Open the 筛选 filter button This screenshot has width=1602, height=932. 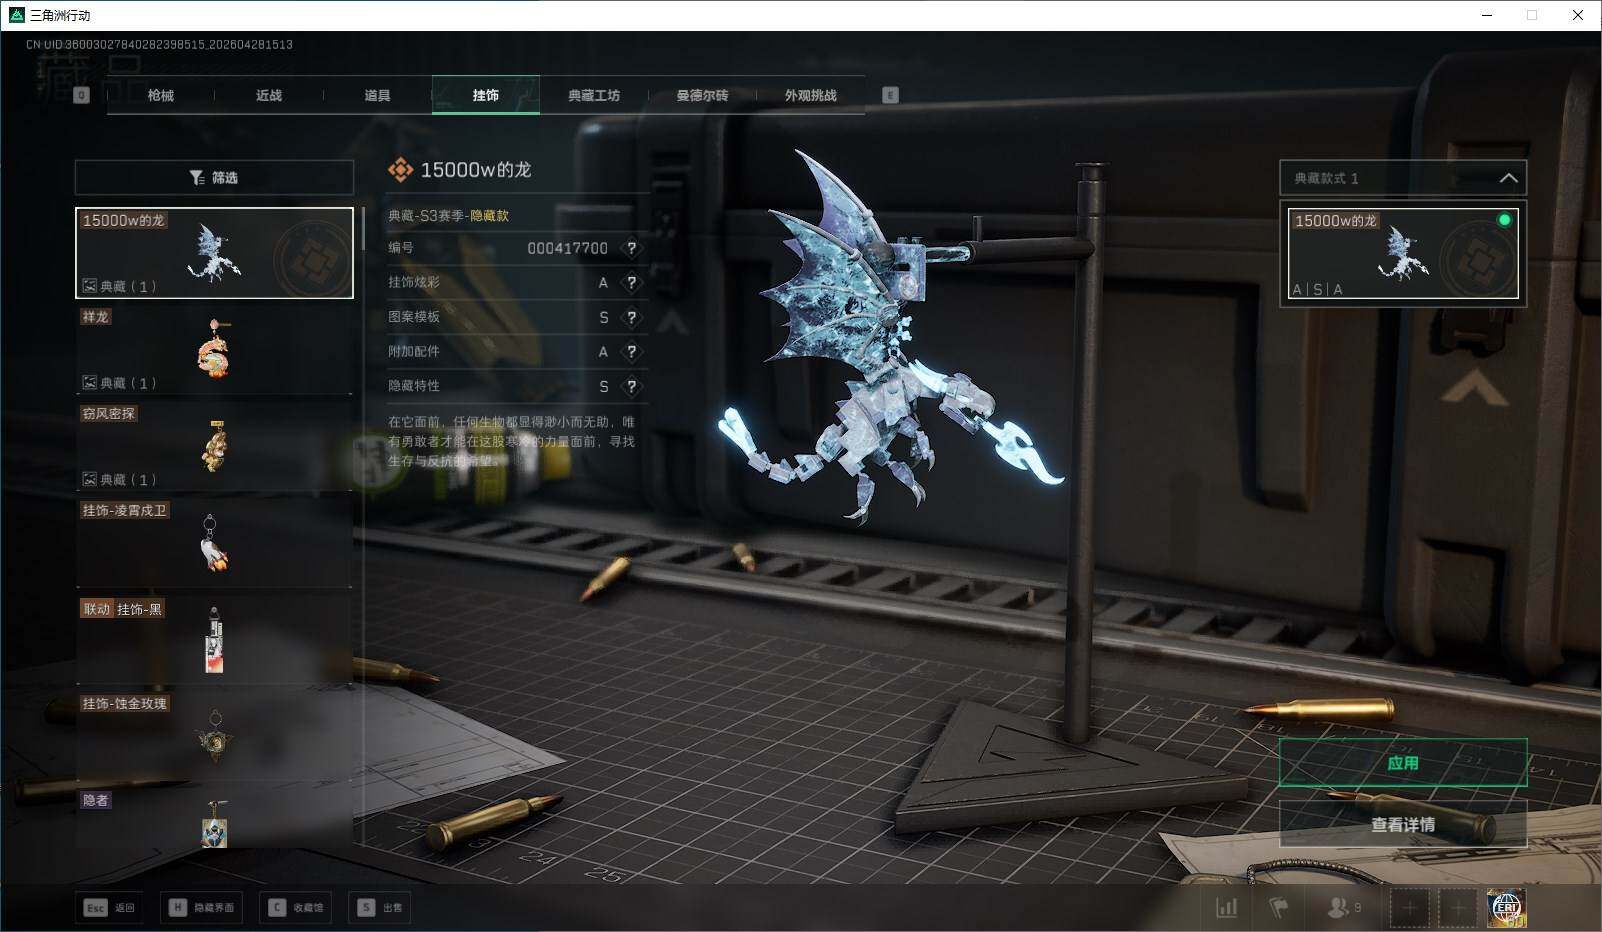point(214,177)
